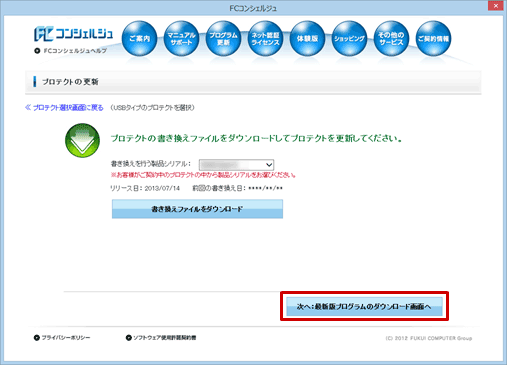
Task: Click 次へ：最新版プログラムのダウンロード画面へ button
Action: tap(364, 306)
